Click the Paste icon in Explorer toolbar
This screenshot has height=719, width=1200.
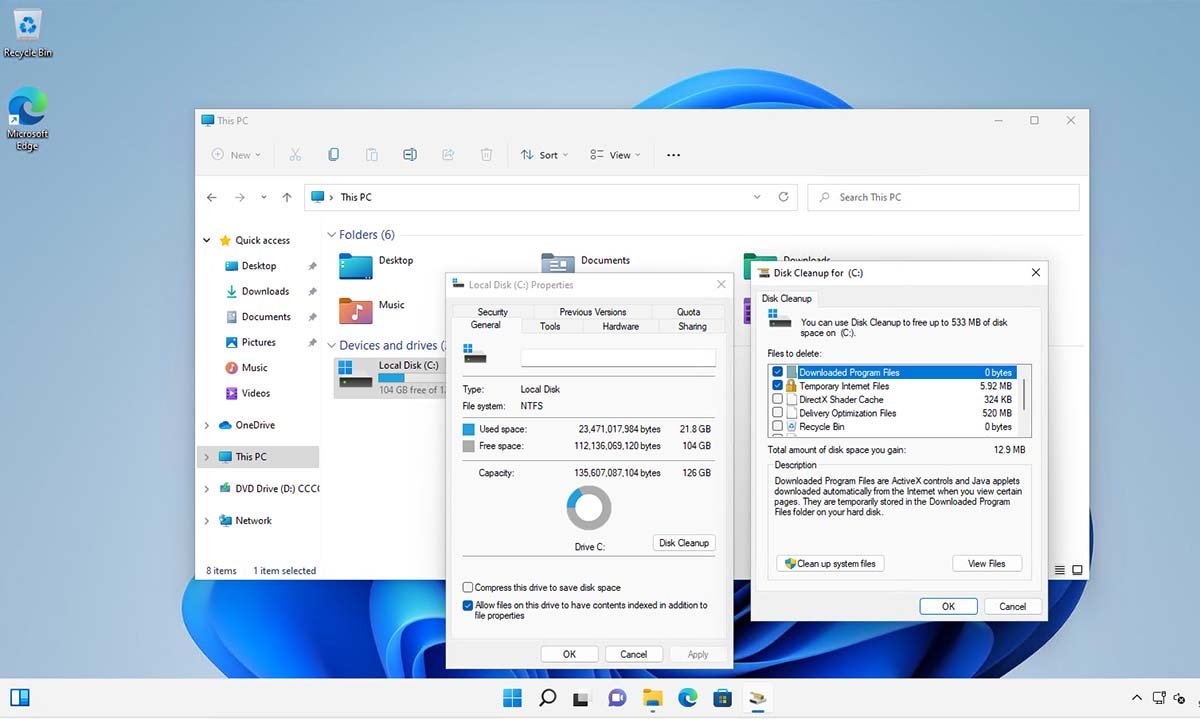tap(371, 154)
